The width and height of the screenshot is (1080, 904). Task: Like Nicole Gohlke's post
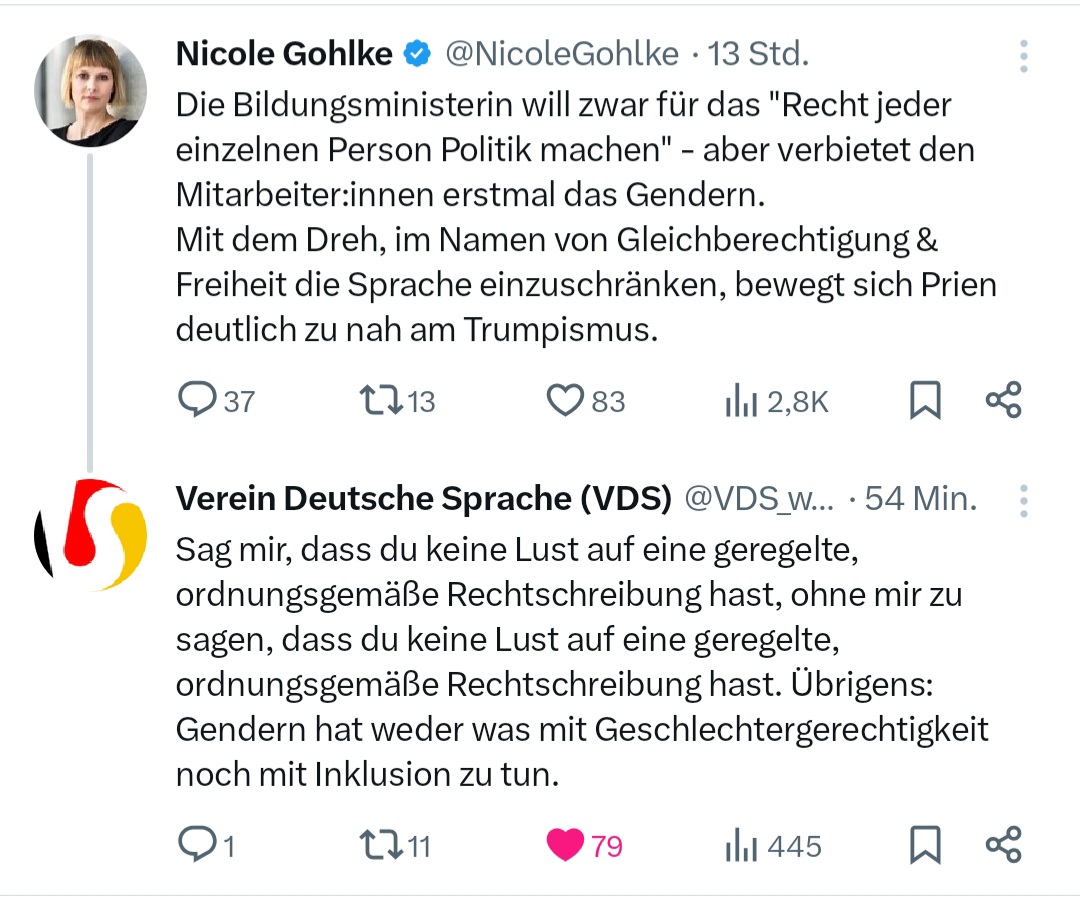pos(566,401)
